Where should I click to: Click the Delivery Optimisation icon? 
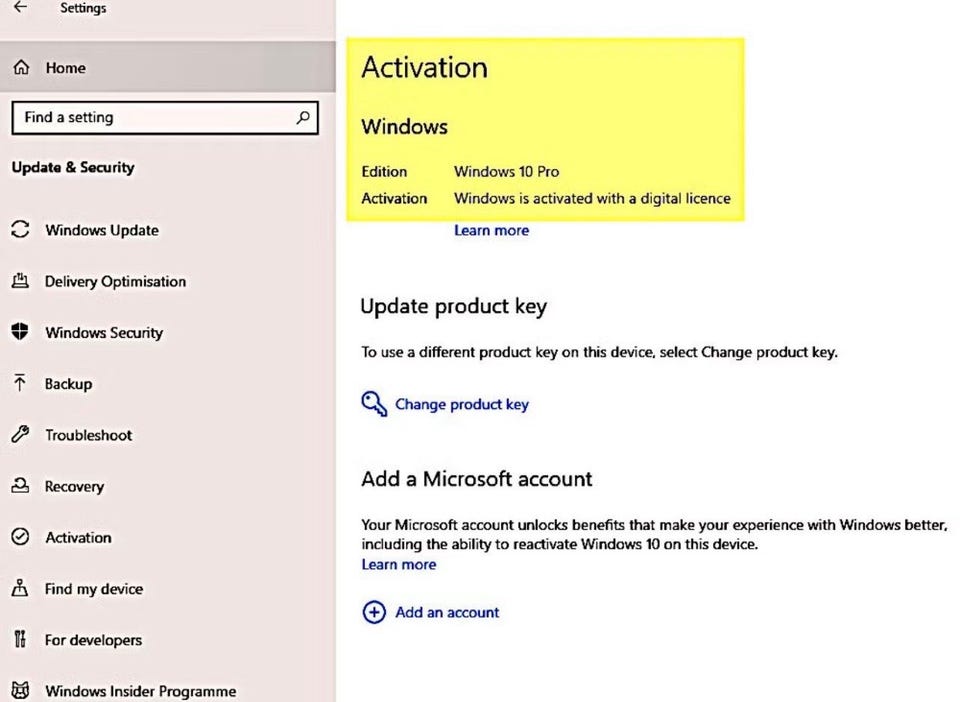point(20,281)
